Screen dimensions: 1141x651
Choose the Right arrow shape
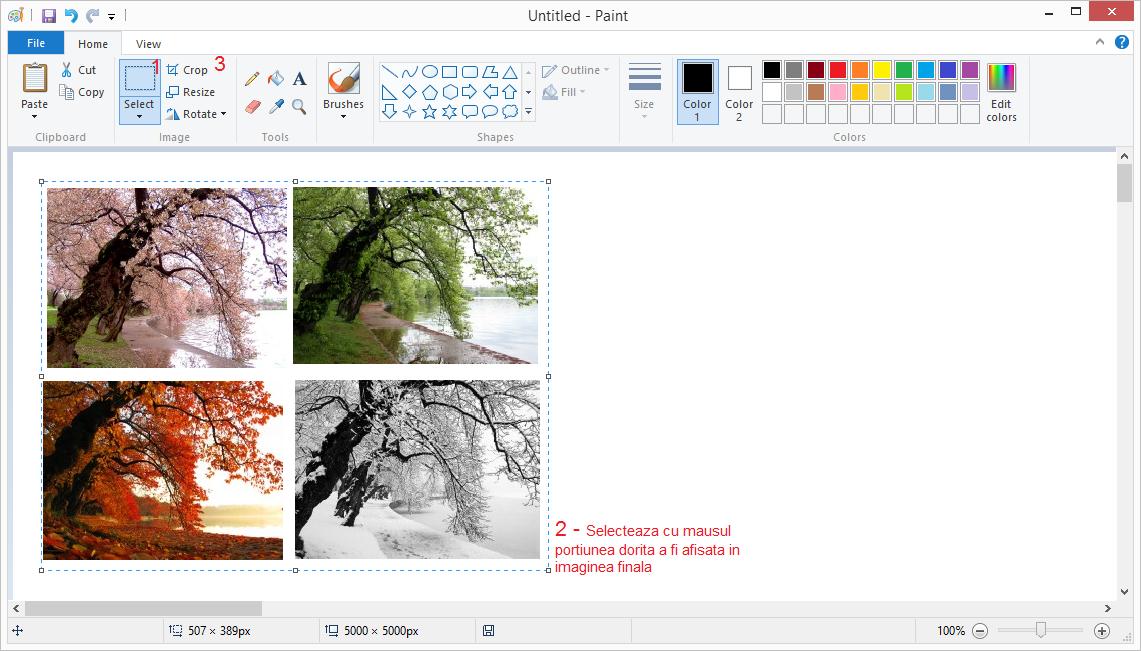[x=470, y=92]
